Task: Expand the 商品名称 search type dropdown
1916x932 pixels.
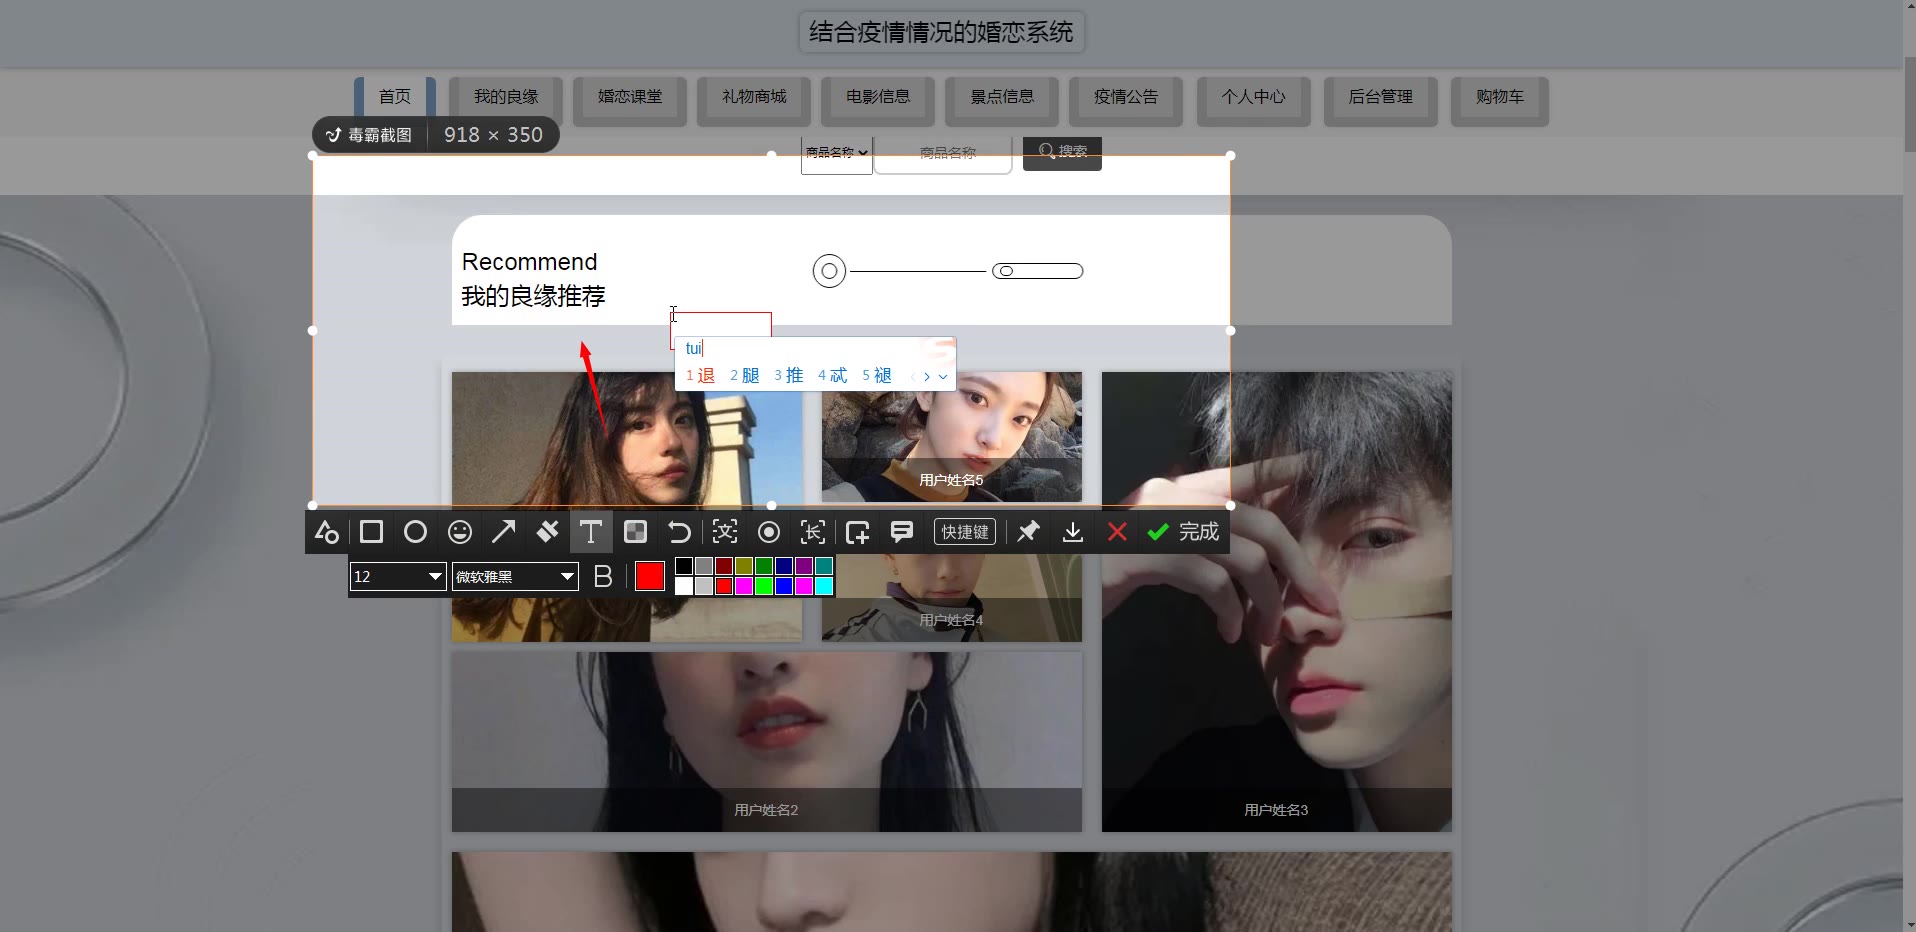Action: click(837, 153)
